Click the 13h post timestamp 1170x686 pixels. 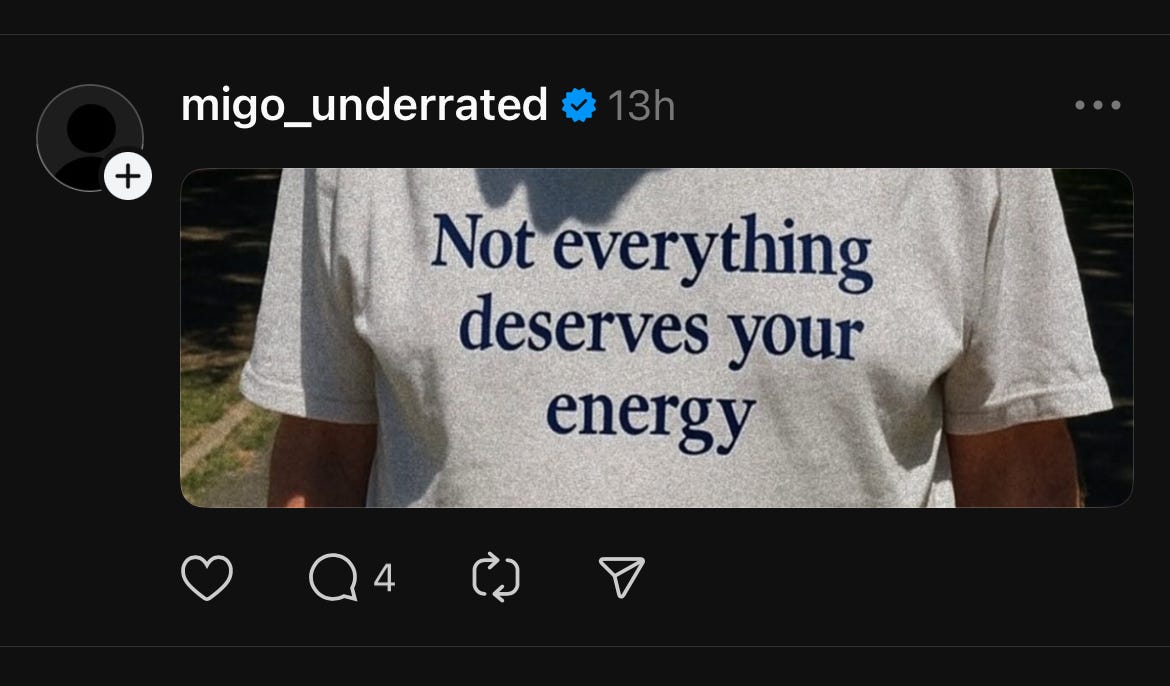642,106
